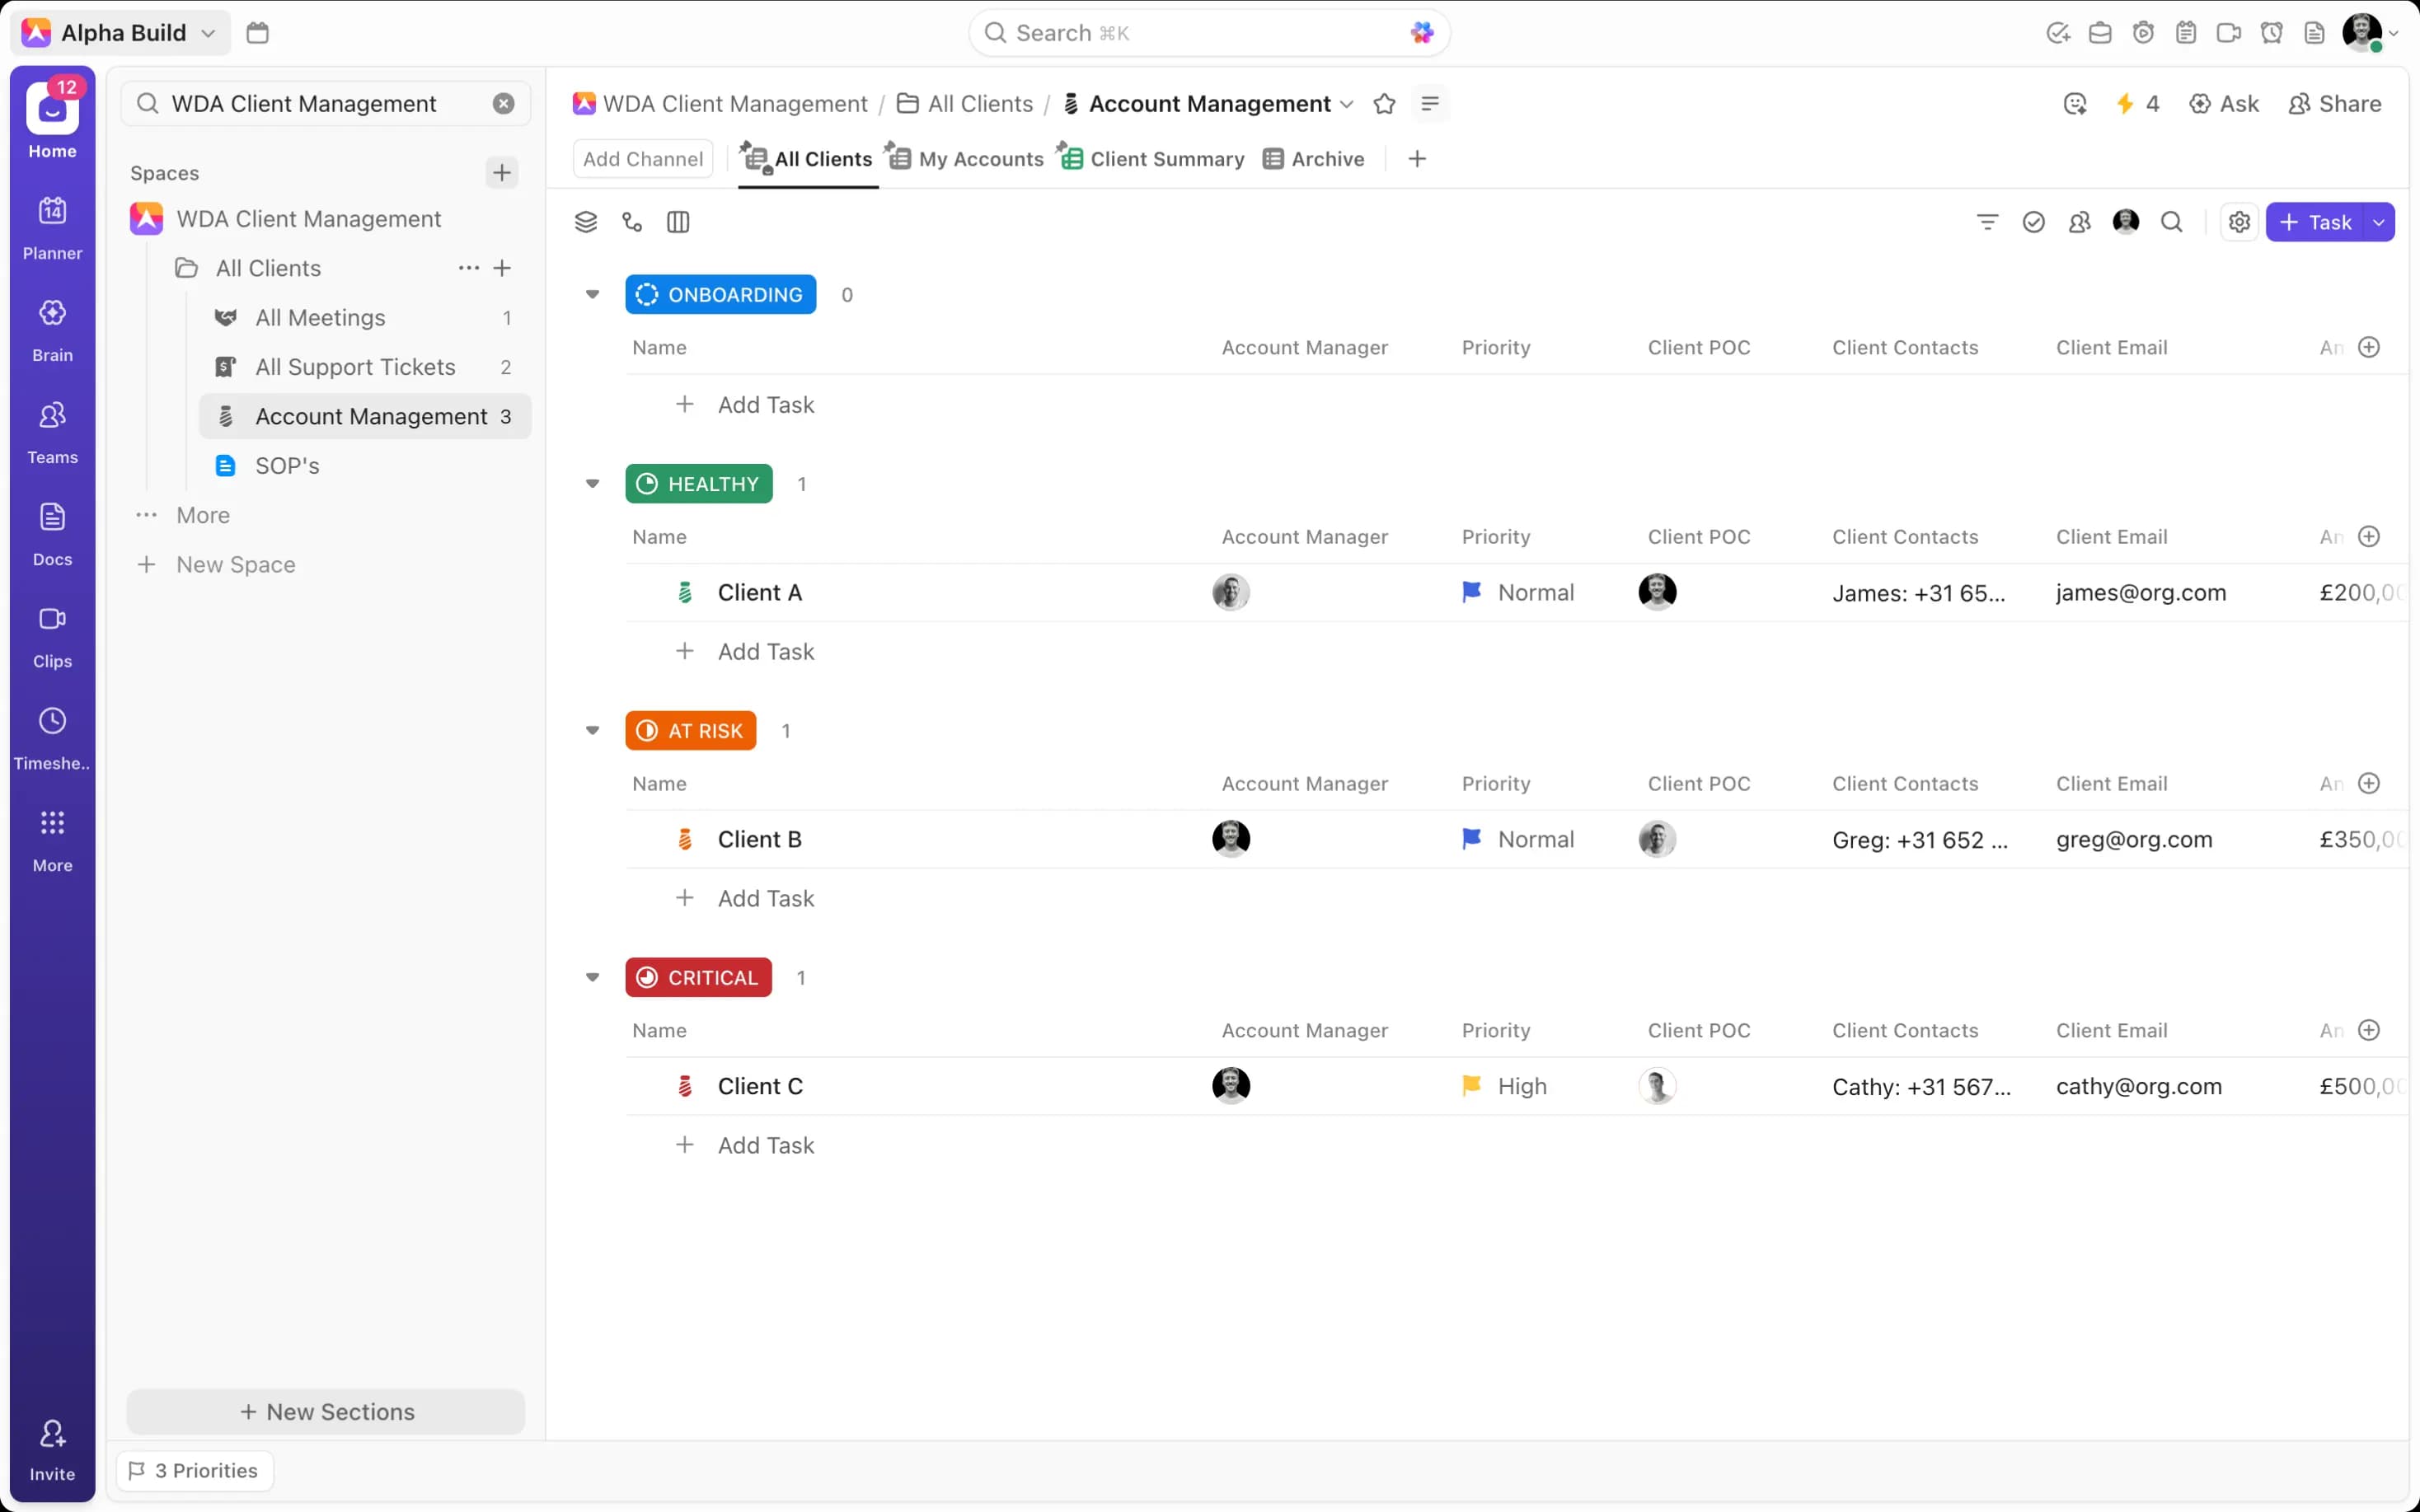
Task: Click the Add Channel button
Action: [643, 159]
